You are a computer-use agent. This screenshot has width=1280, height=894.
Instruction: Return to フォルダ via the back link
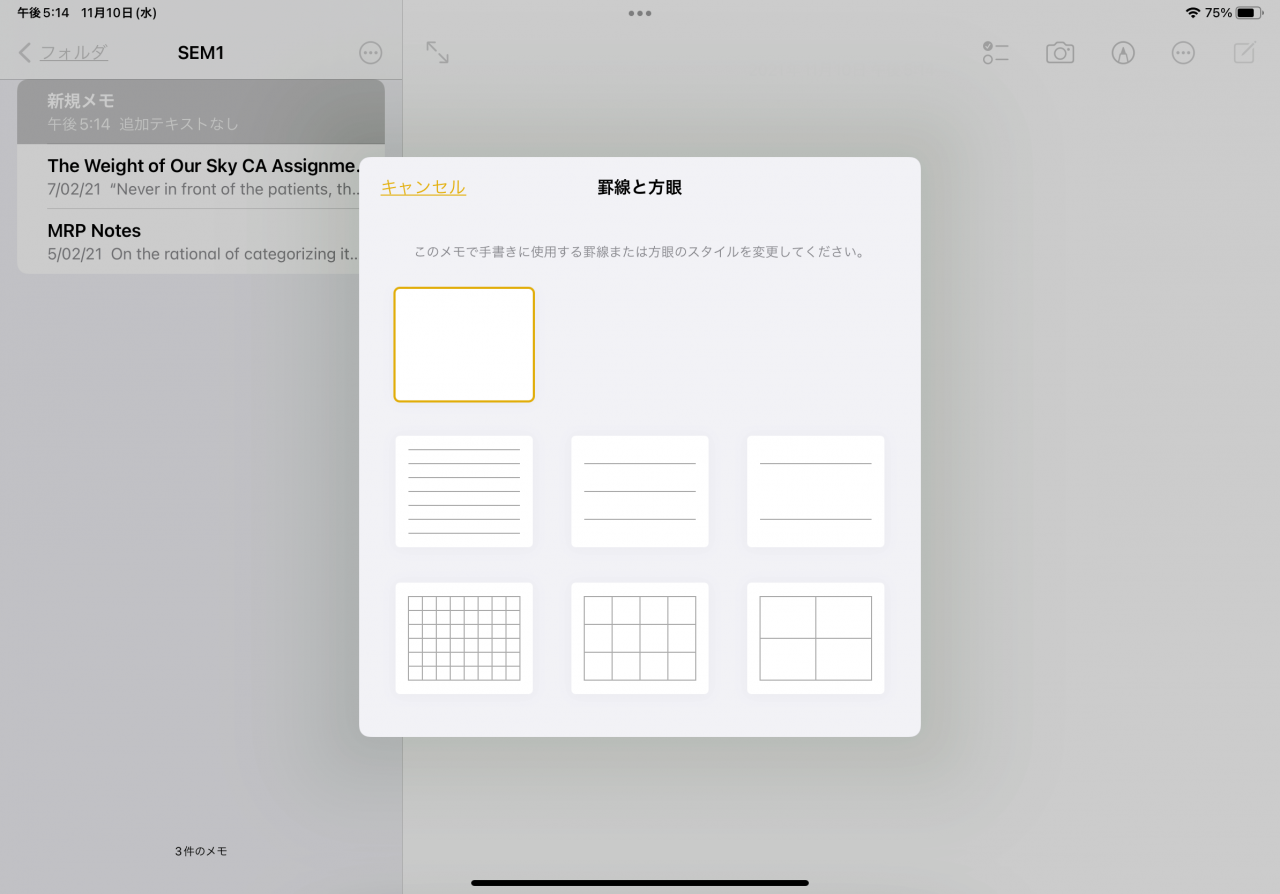[x=62, y=52]
